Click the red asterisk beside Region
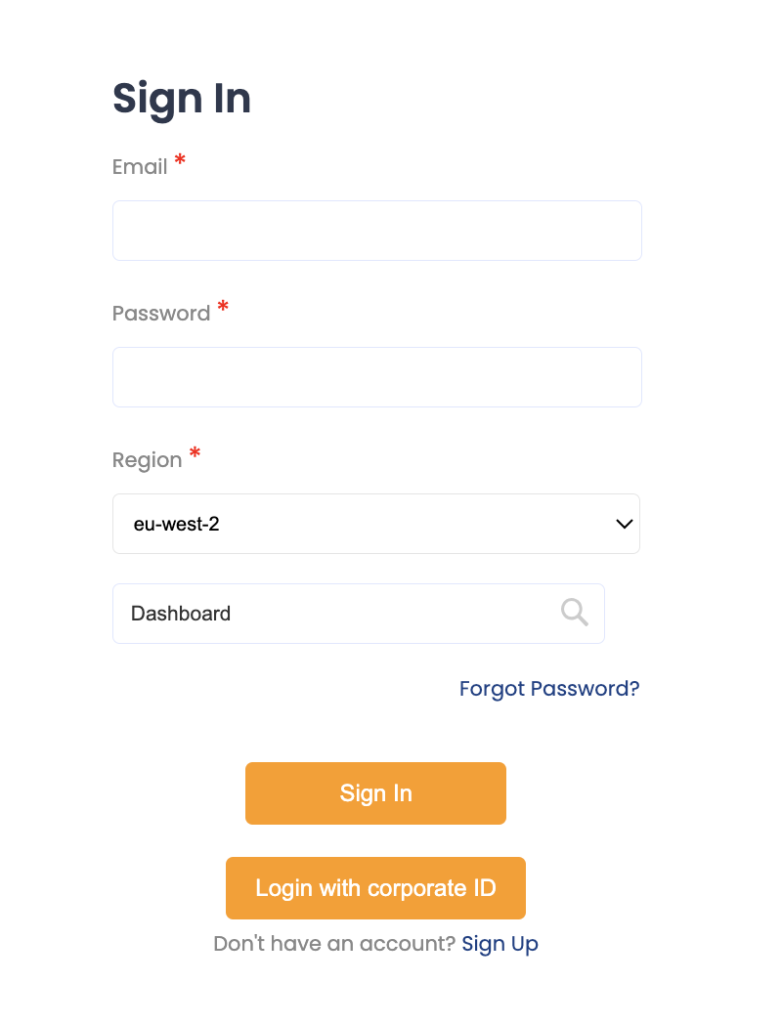 195,454
